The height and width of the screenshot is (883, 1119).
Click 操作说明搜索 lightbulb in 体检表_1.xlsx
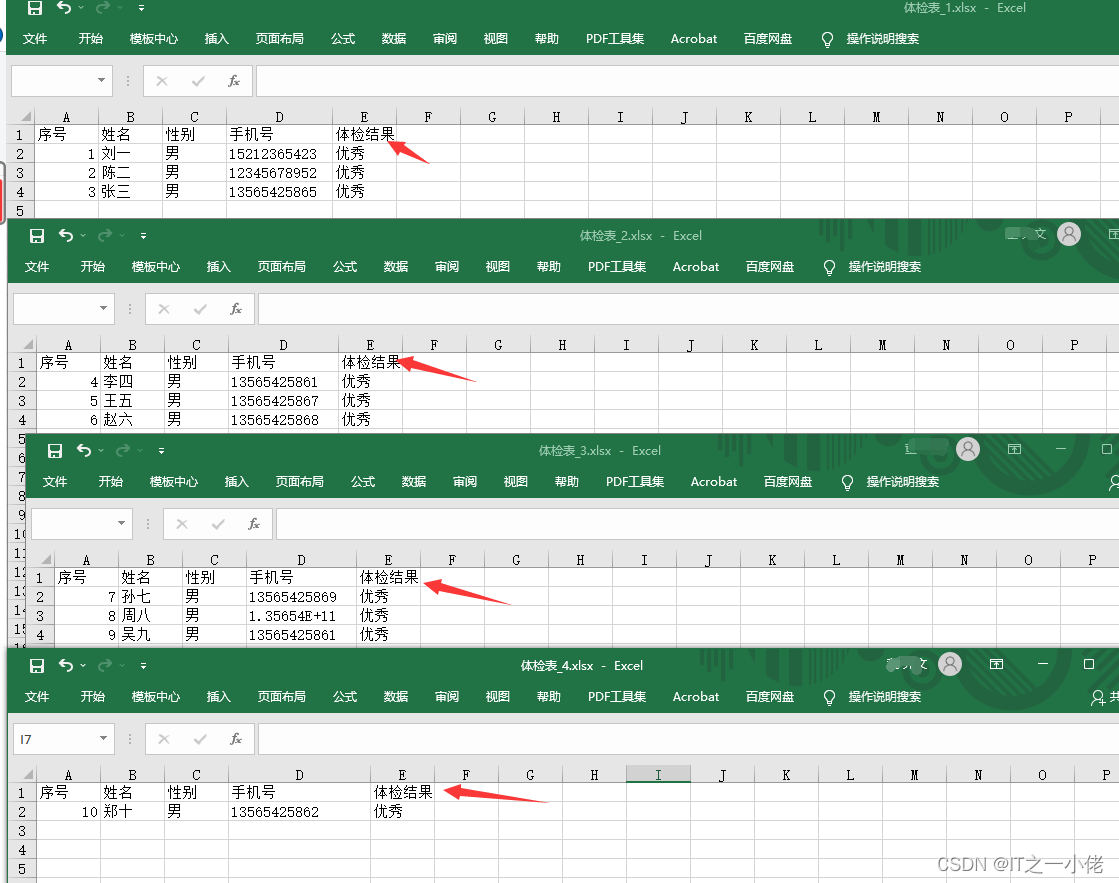(827, 39)
